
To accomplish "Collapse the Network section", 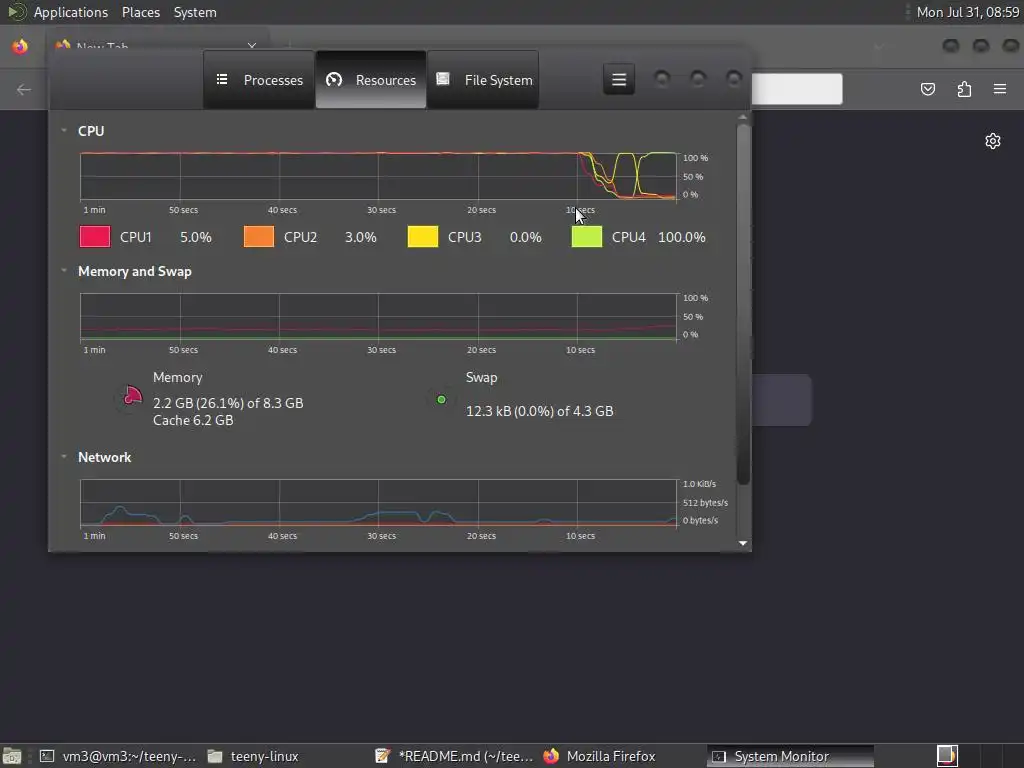I will (x=64, y=457).
